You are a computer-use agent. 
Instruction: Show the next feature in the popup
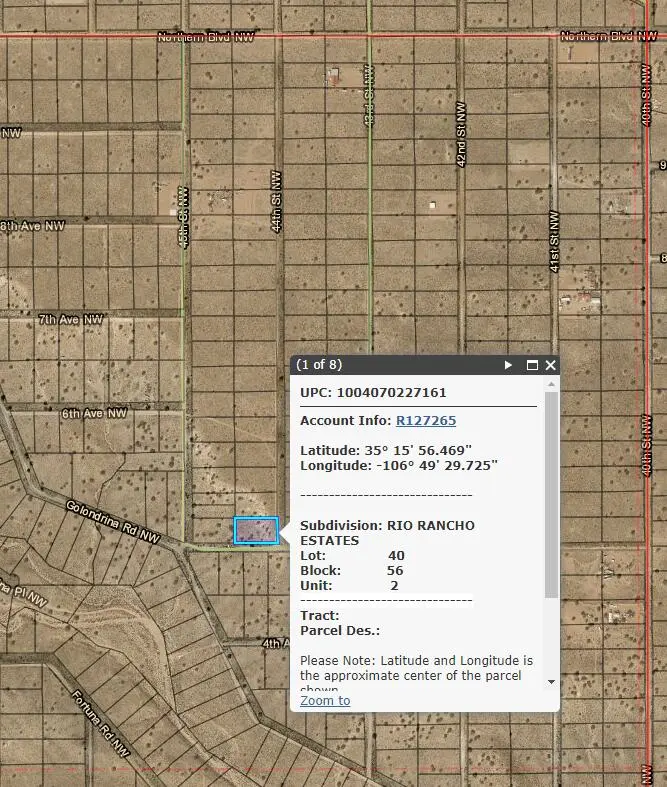coord(509,366)
